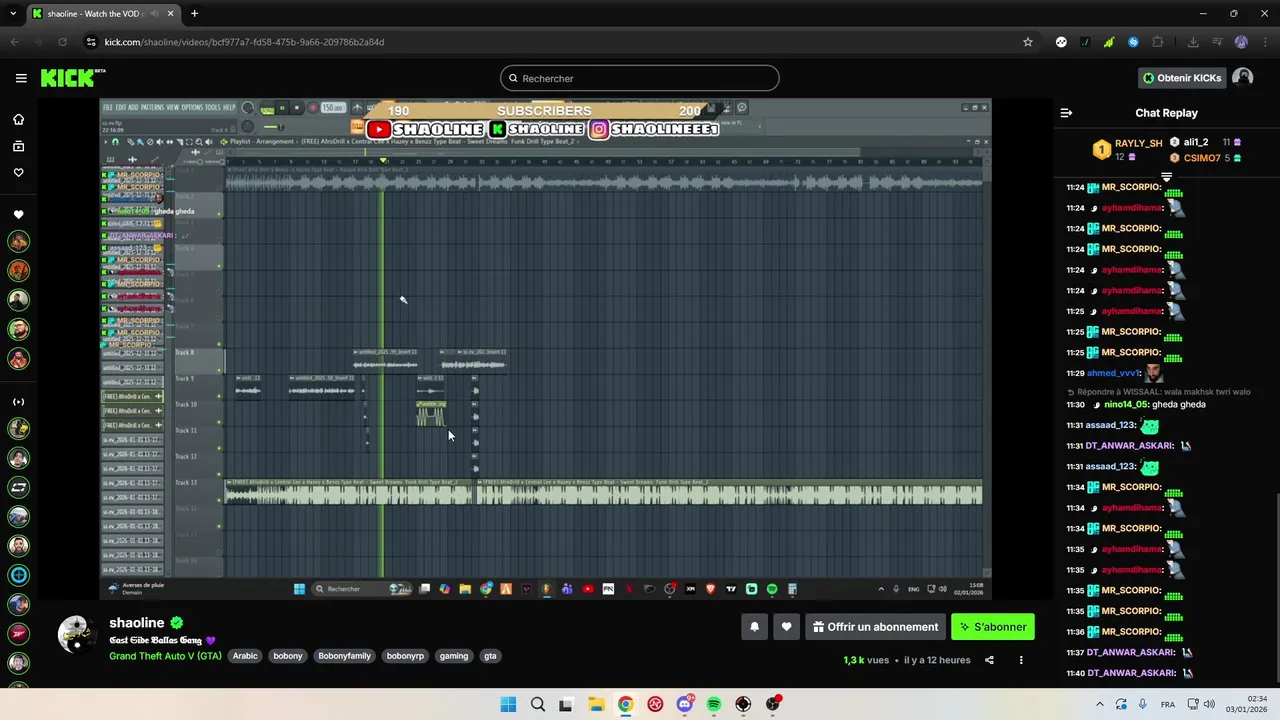Screen dimensions: 1280x720
Task: Click the FL Studio playlist playhead marker
Action: click(382, 160)
